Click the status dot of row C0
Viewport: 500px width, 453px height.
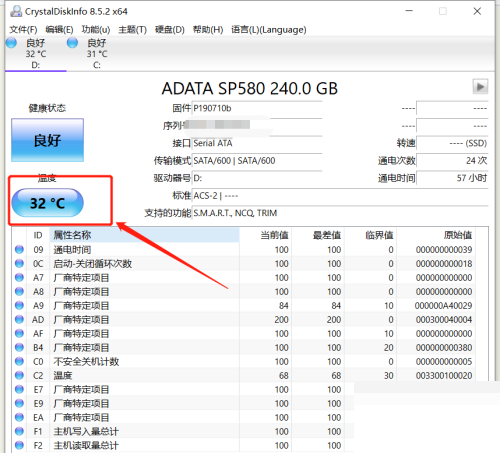click(x=19, y=361)
